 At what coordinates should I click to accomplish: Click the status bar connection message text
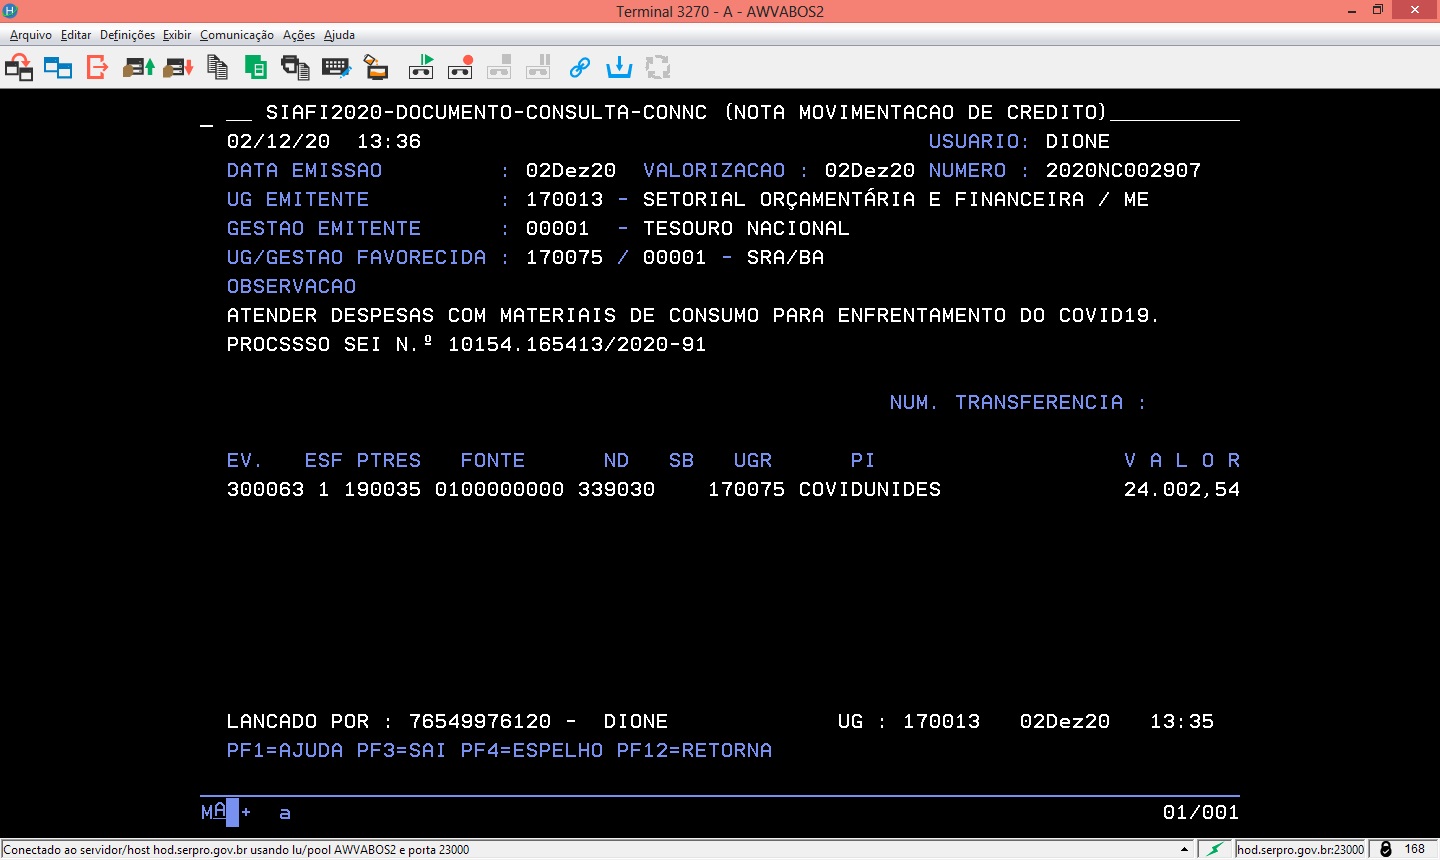click(x=237, y=850)
